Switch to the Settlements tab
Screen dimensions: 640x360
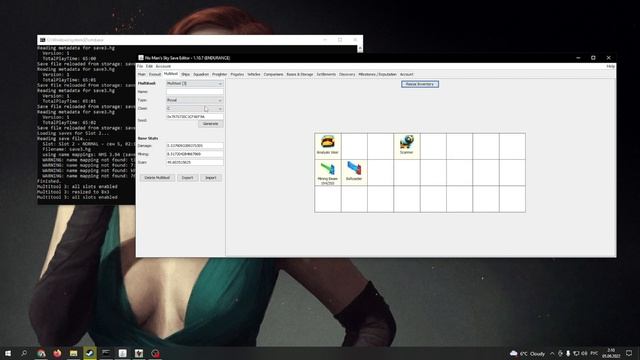coord(326,74)
